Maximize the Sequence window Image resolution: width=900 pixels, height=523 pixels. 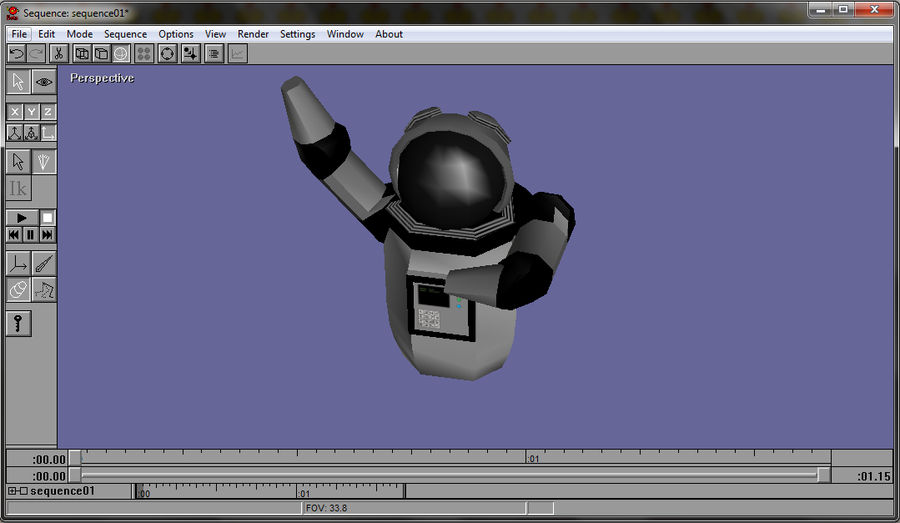tap(843, 10)
